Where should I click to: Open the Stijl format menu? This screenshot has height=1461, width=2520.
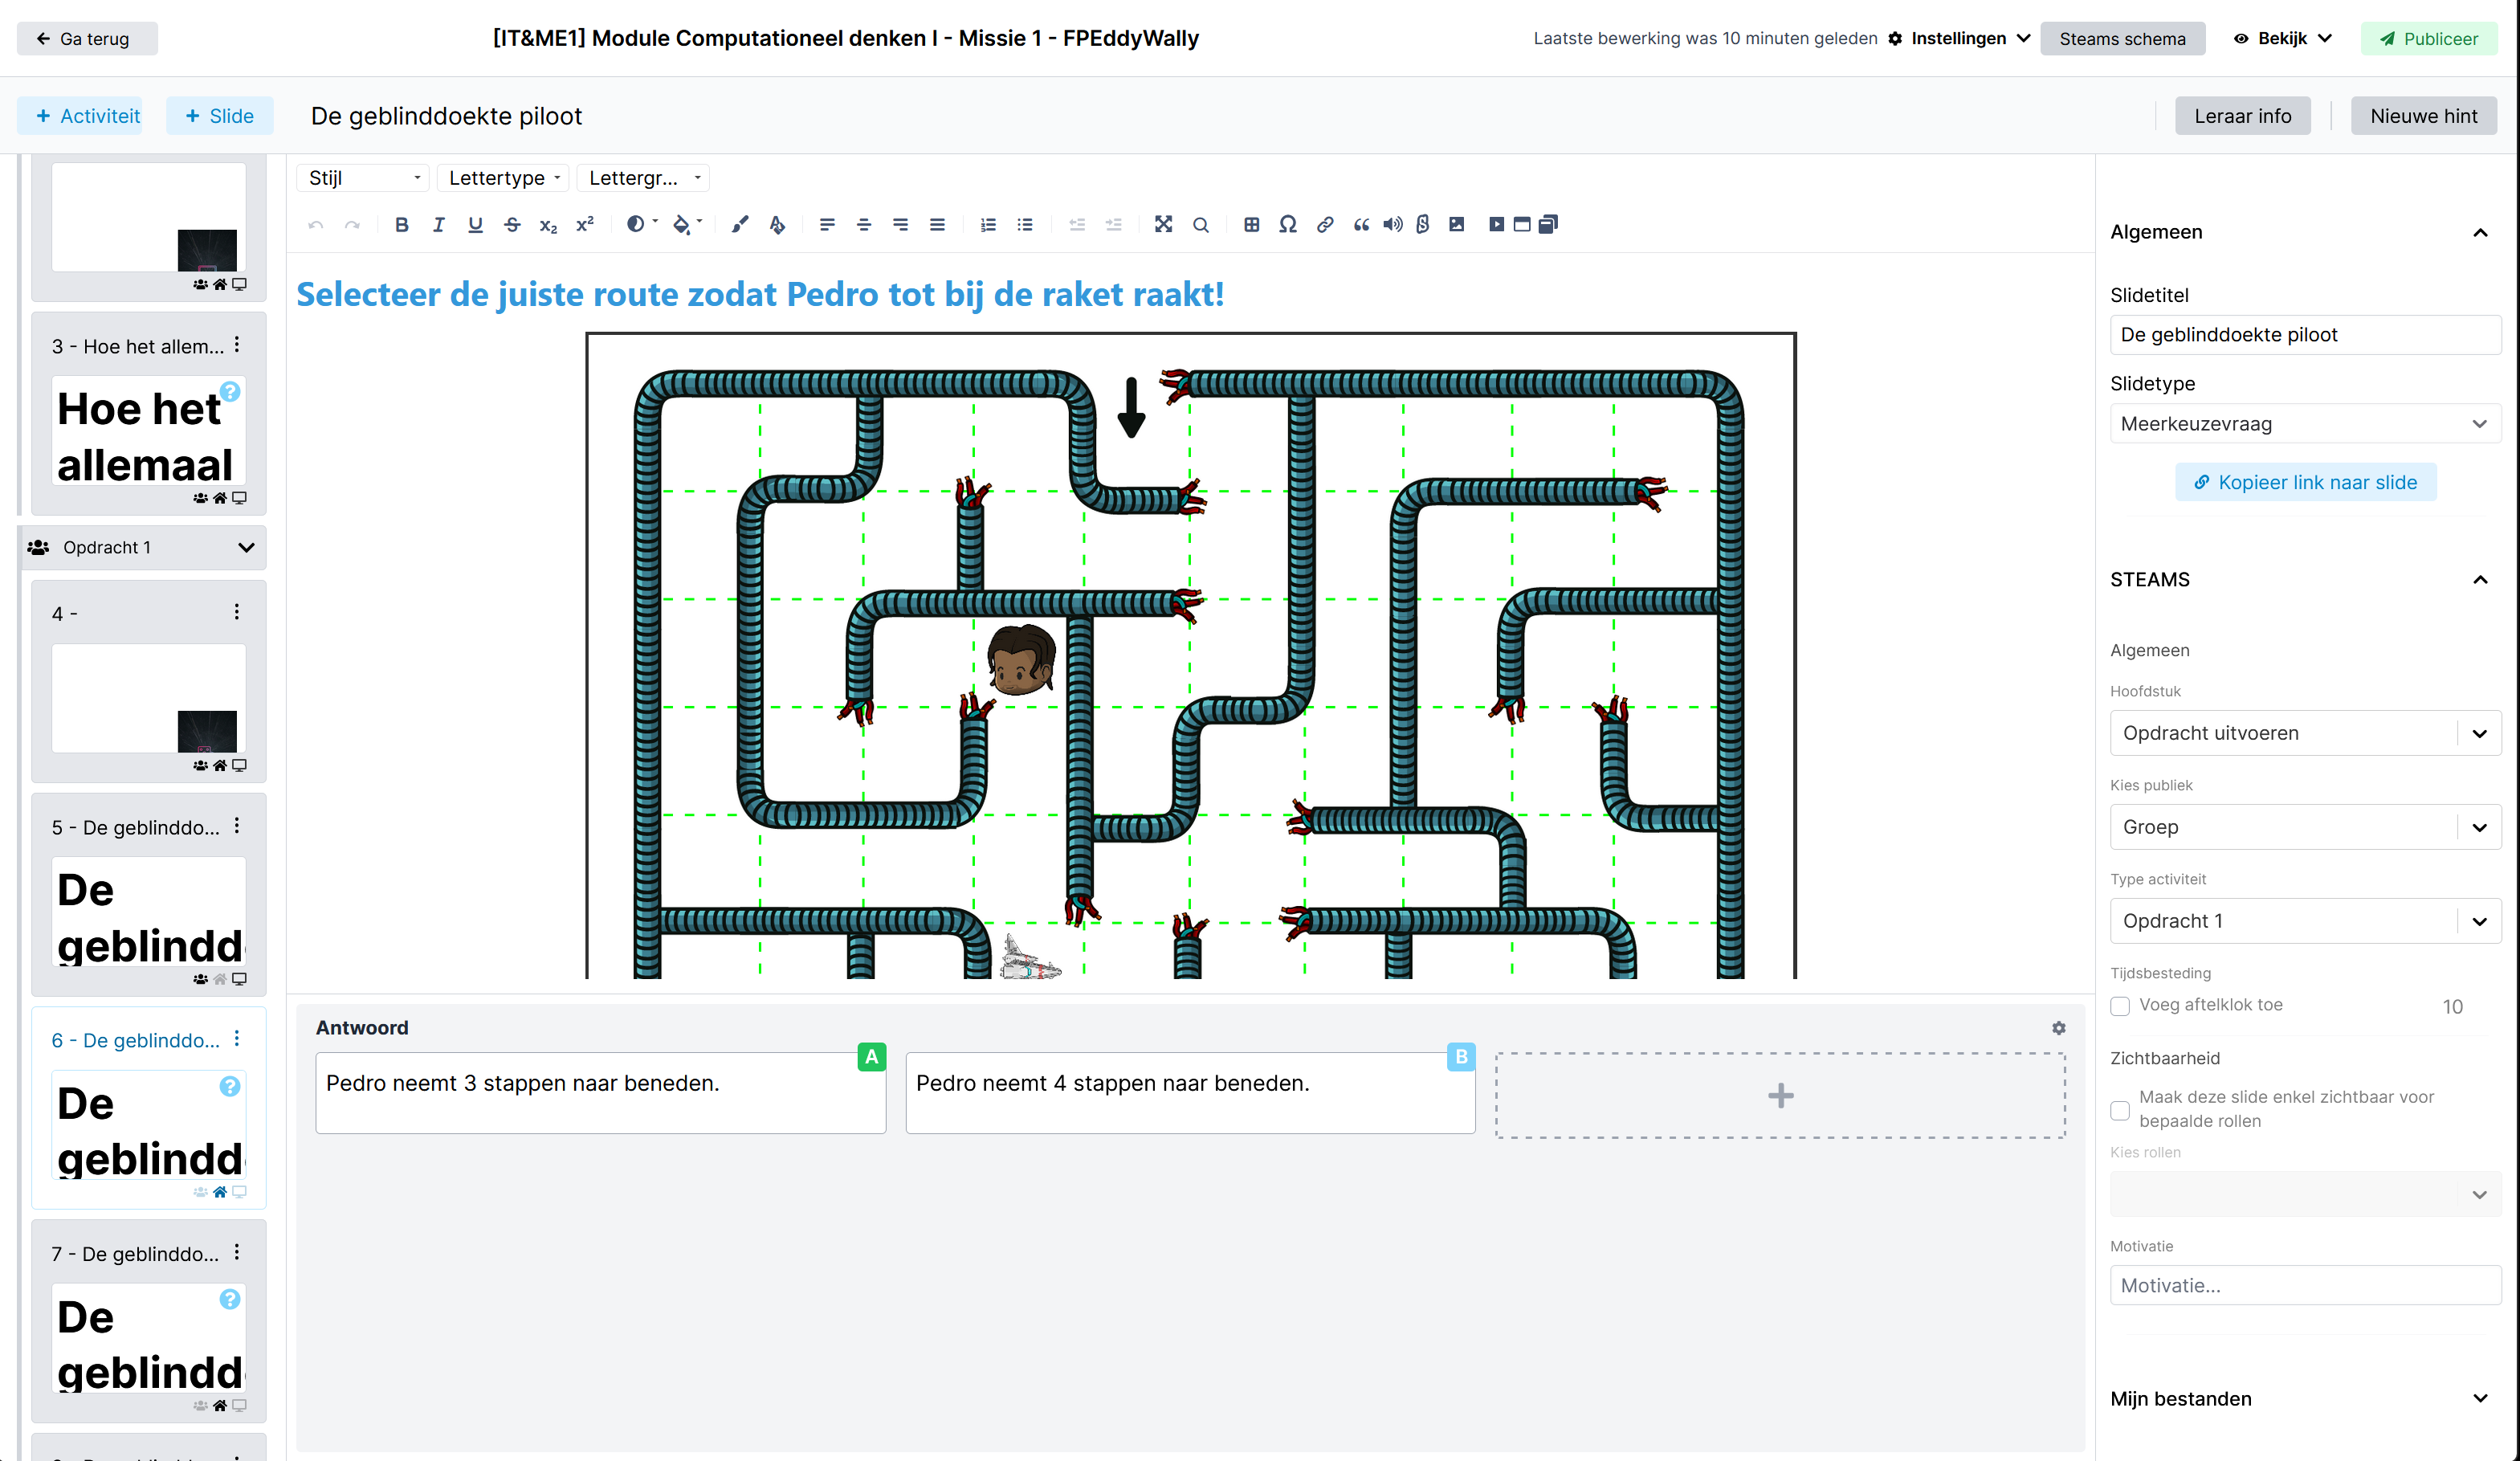(363, 178)
